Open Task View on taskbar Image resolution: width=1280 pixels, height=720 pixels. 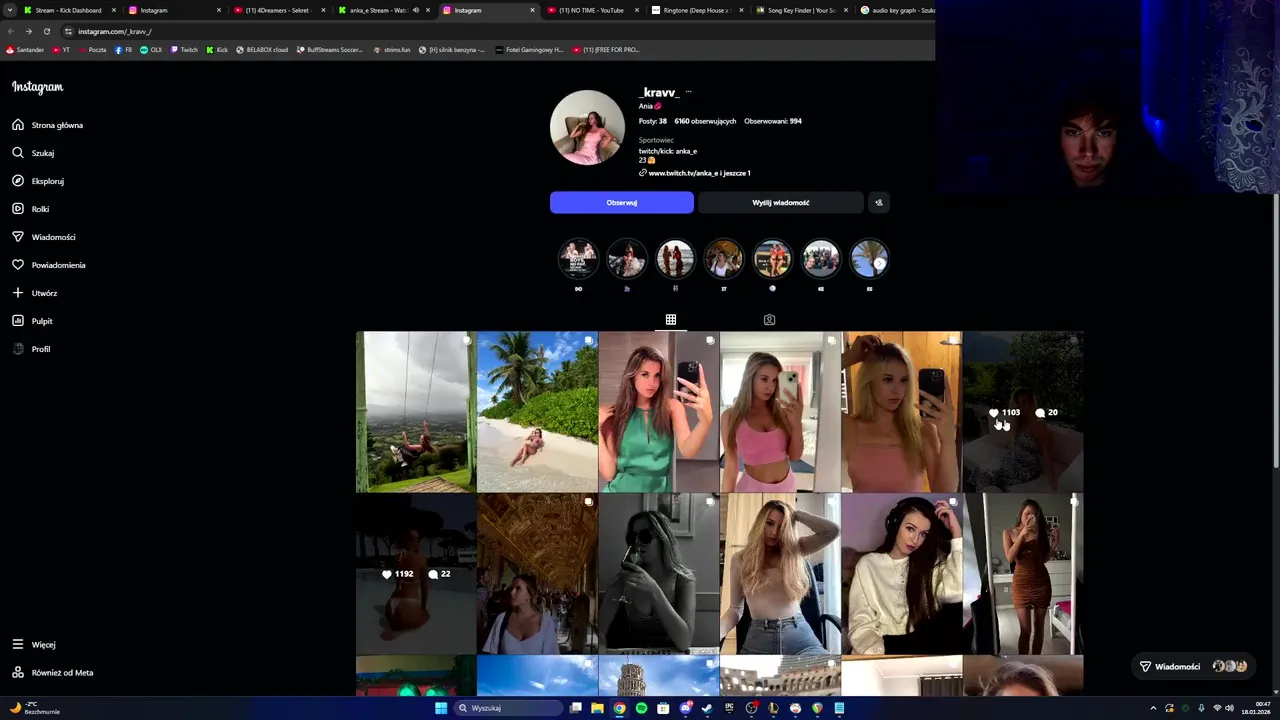(576, 708)
